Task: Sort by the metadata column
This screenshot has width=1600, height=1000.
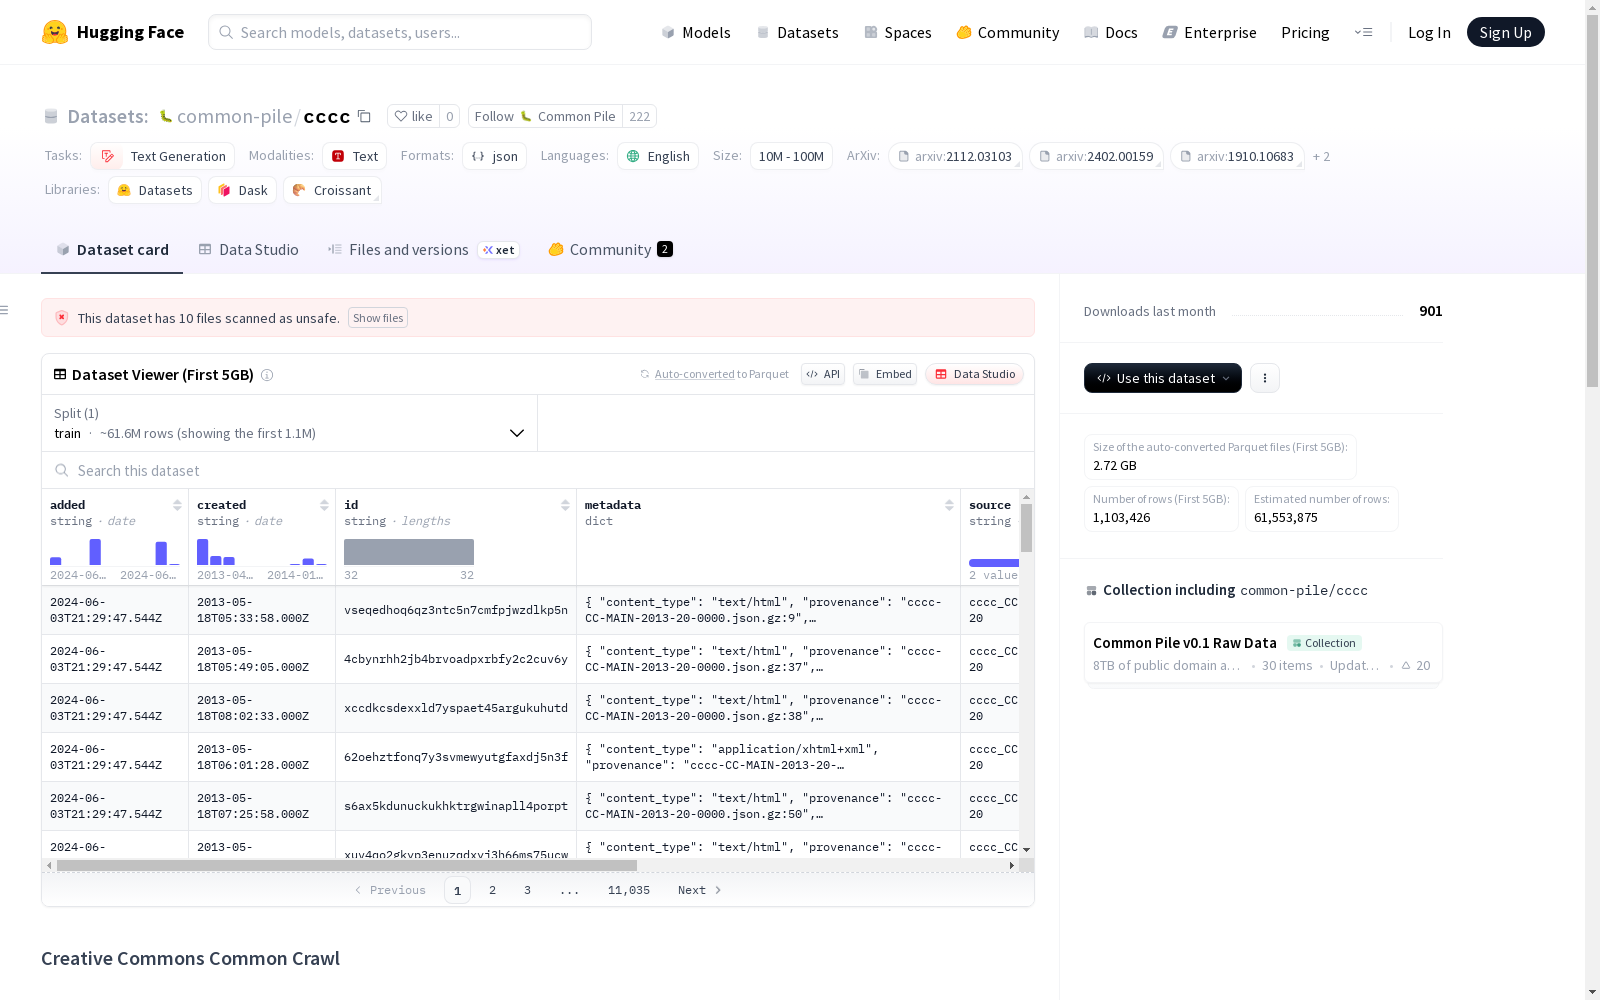Action: click(949, 505)
